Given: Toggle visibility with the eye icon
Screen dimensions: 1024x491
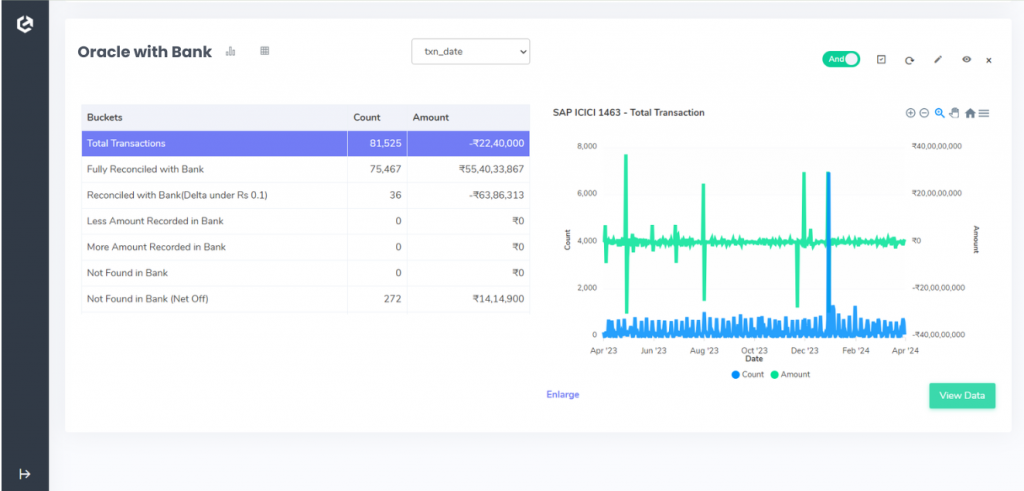Looking at the screenshot, I should pyautogui.click(x=967, y=59).
